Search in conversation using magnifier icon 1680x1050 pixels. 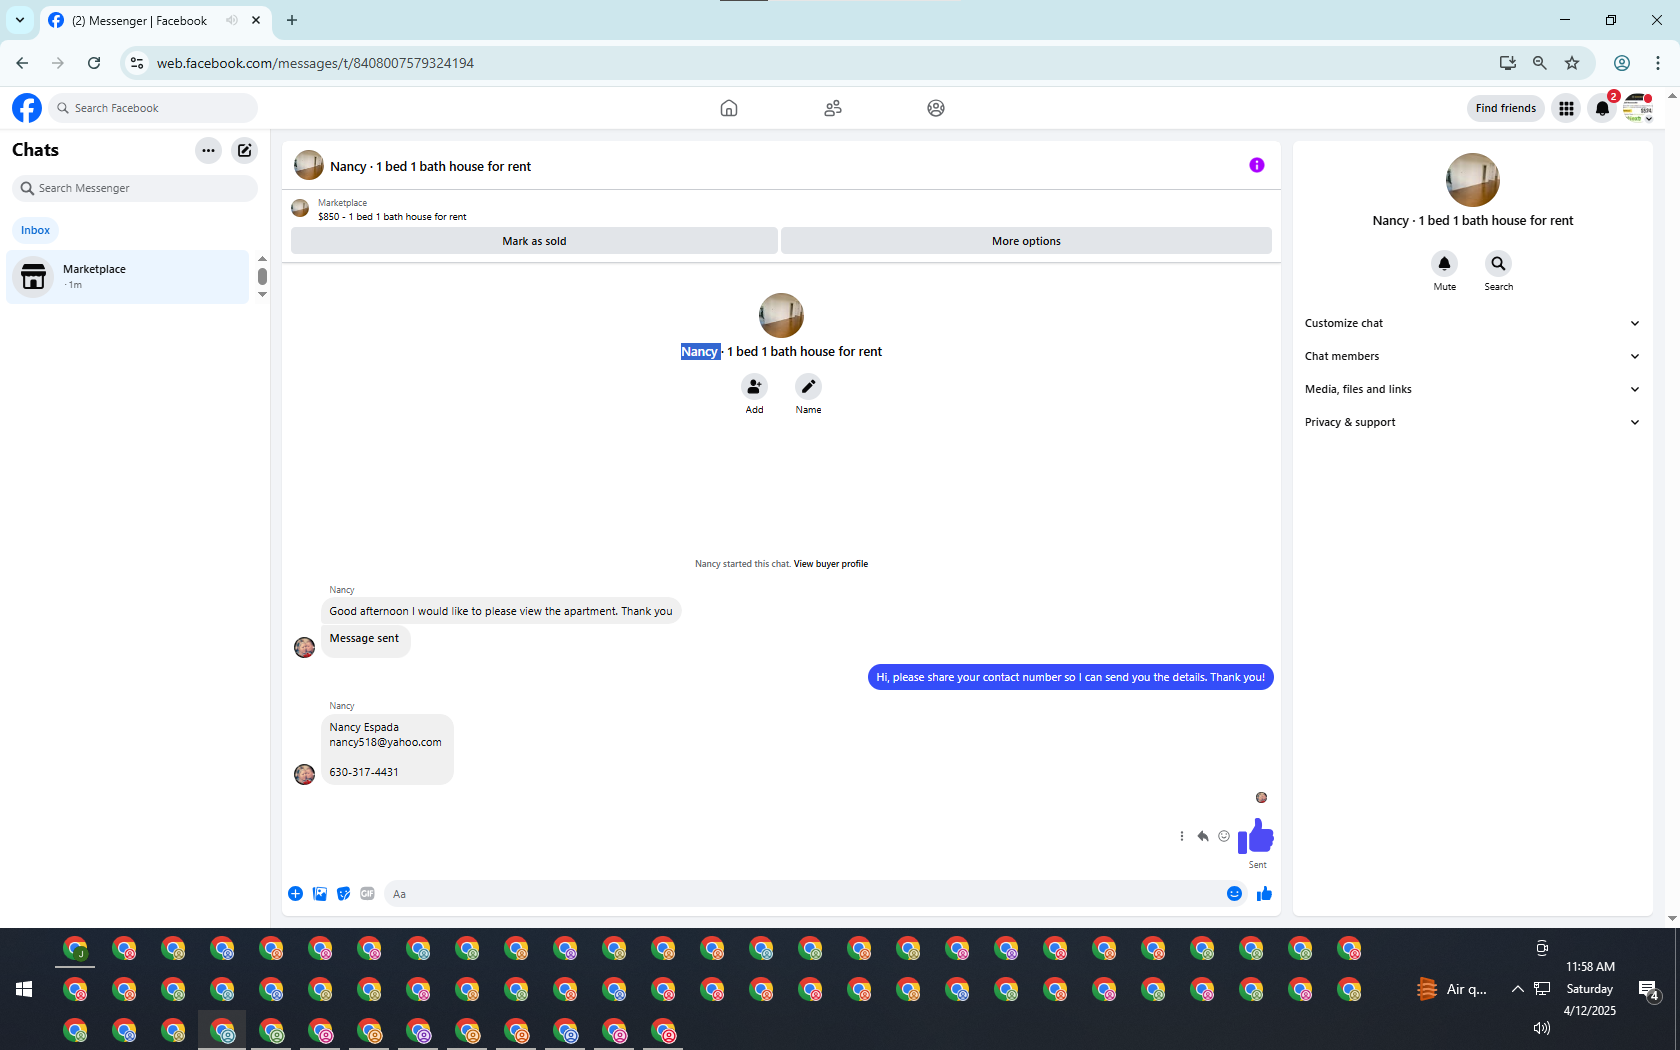[1498, 263]
